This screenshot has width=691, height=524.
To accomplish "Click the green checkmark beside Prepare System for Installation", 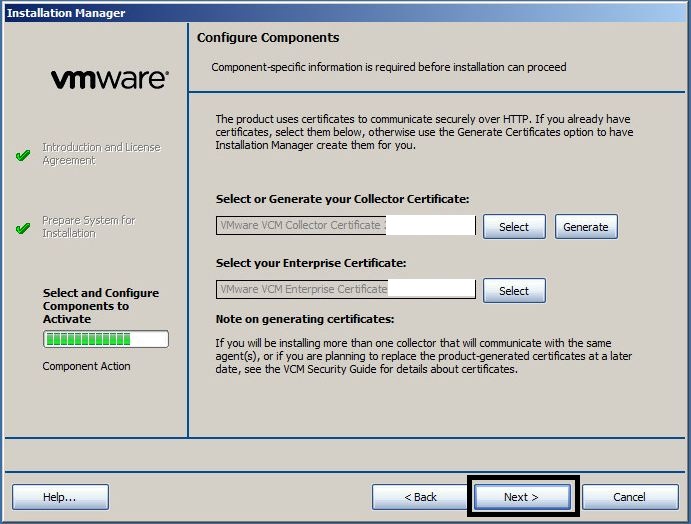I will click(24, 228).
